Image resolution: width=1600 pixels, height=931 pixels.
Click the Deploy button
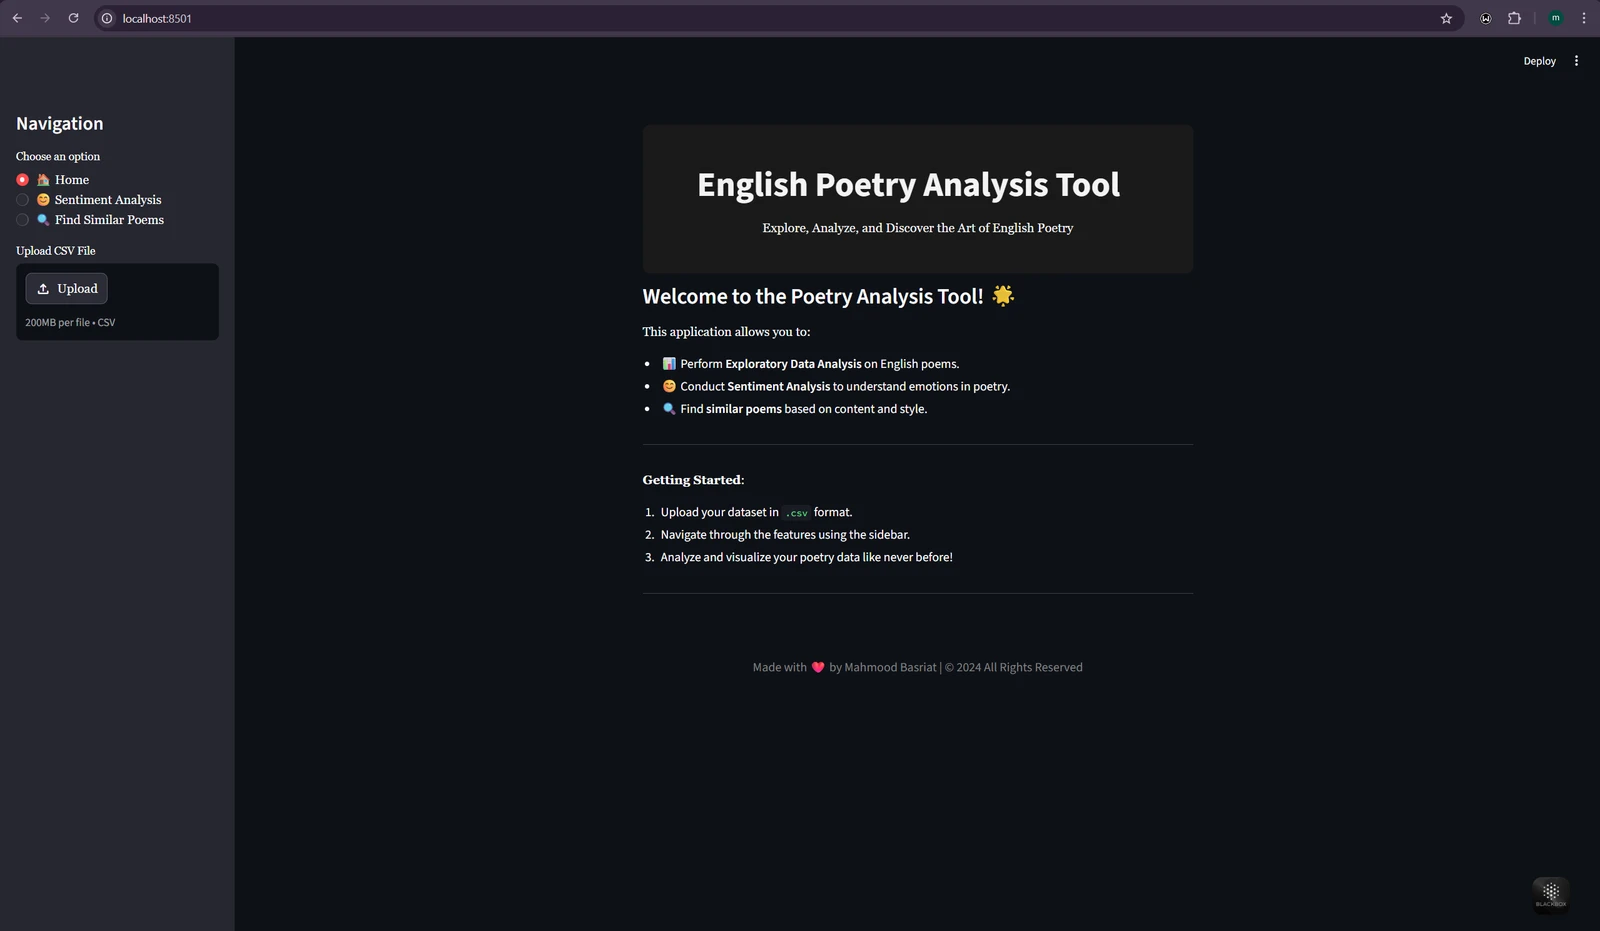pyautogui.click(x=1539, y=61)
